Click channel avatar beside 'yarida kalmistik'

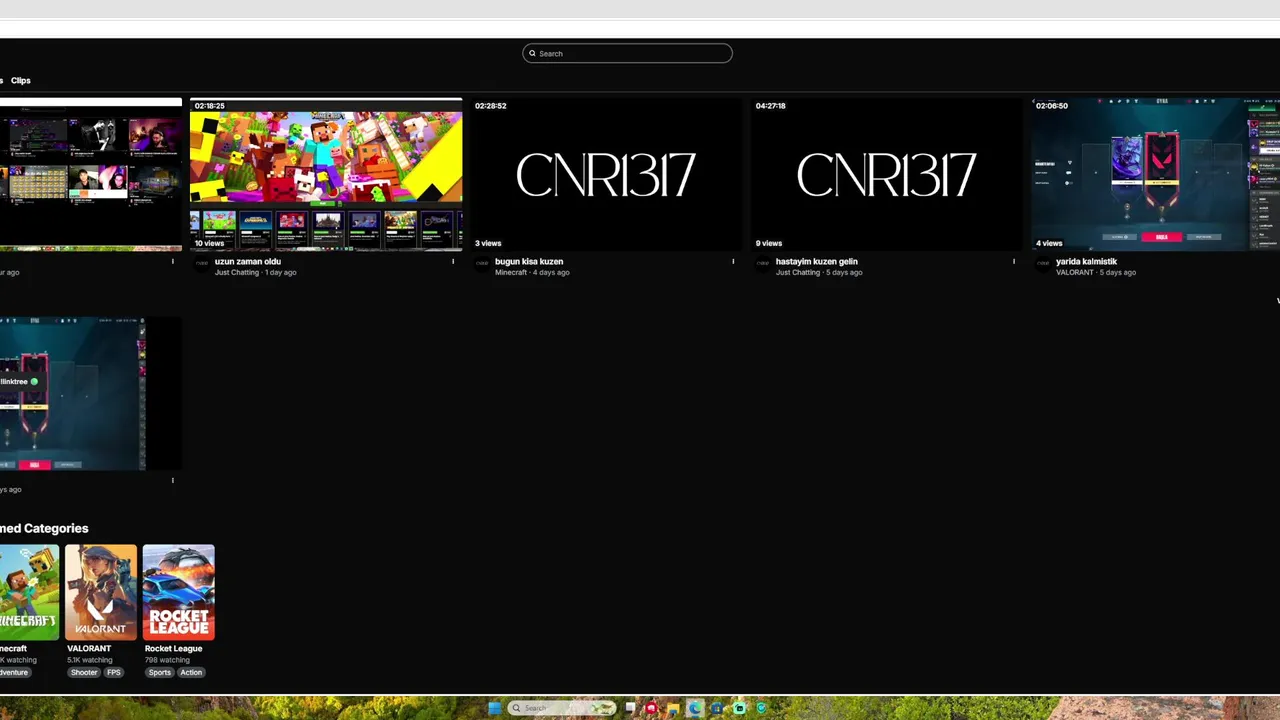(x=1043, y=264)
